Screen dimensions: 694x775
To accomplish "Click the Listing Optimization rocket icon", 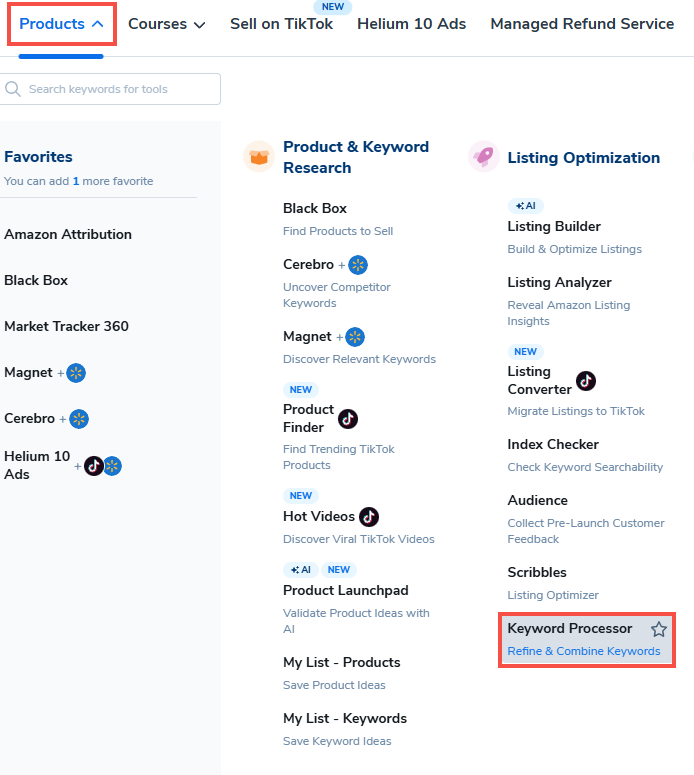I will click(484, 157).
